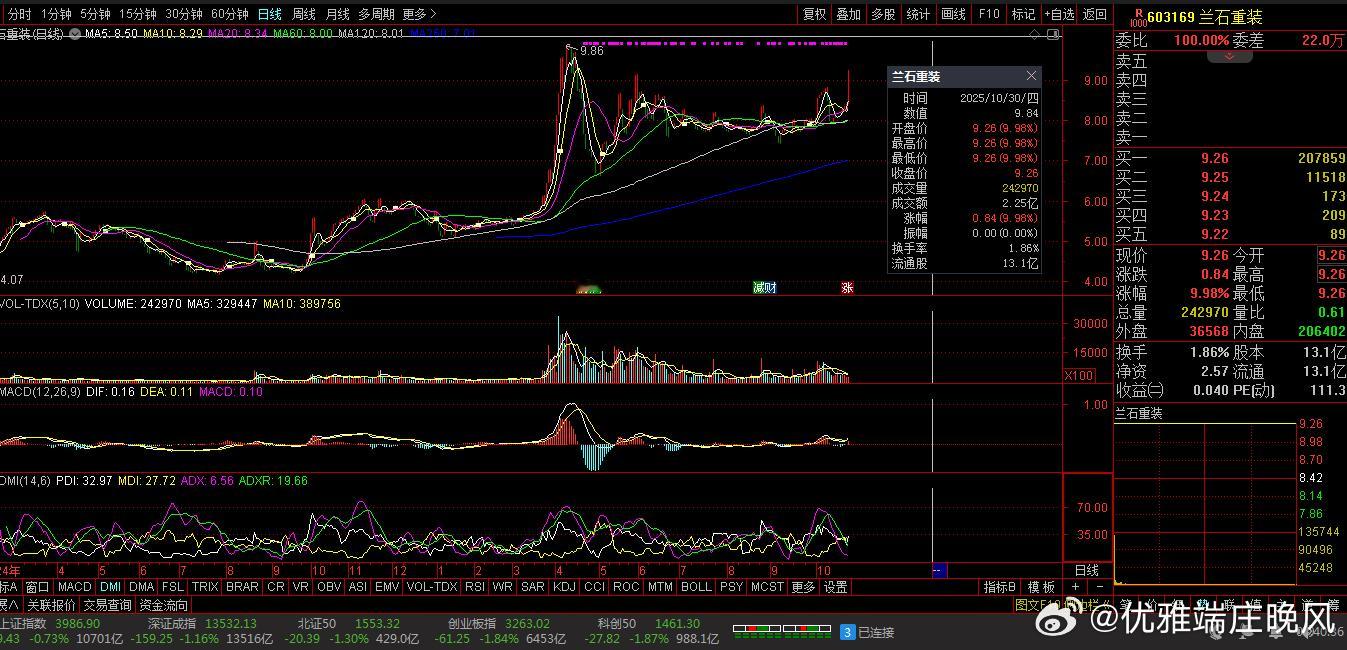Select the BRAR indicator tab
The width and height of the screenshot is (1347, 650).
tap(243, 587)
